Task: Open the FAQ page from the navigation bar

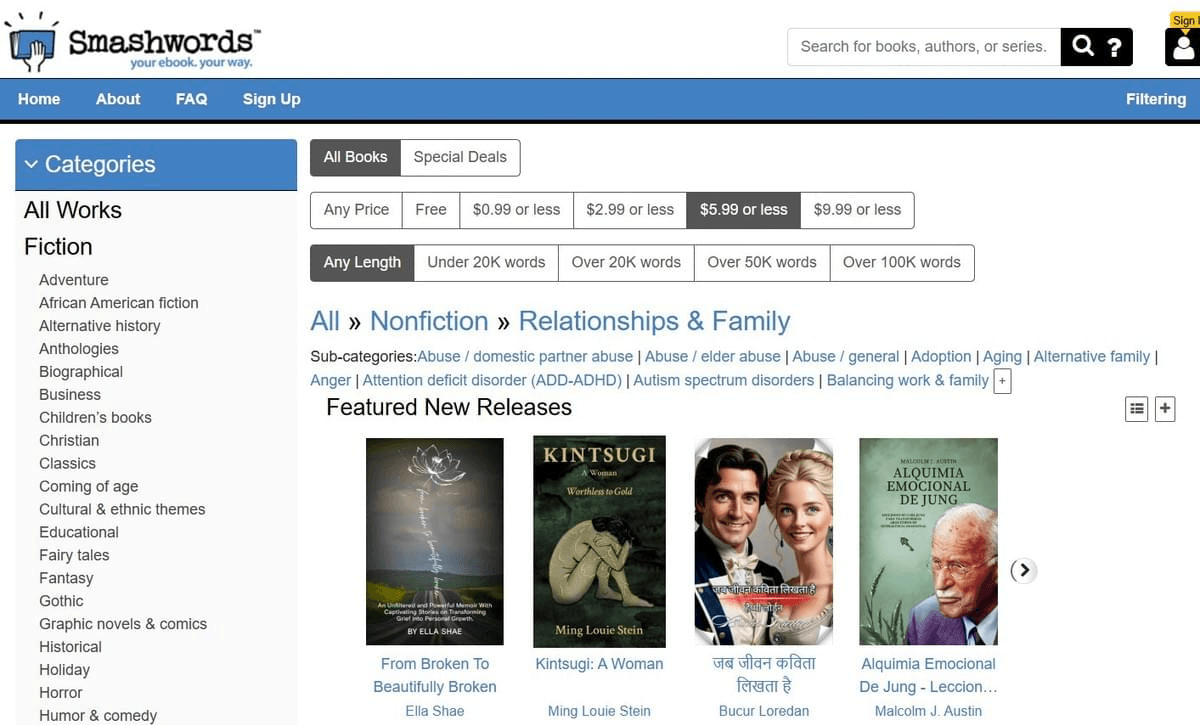Action: (x=191, y=99)
